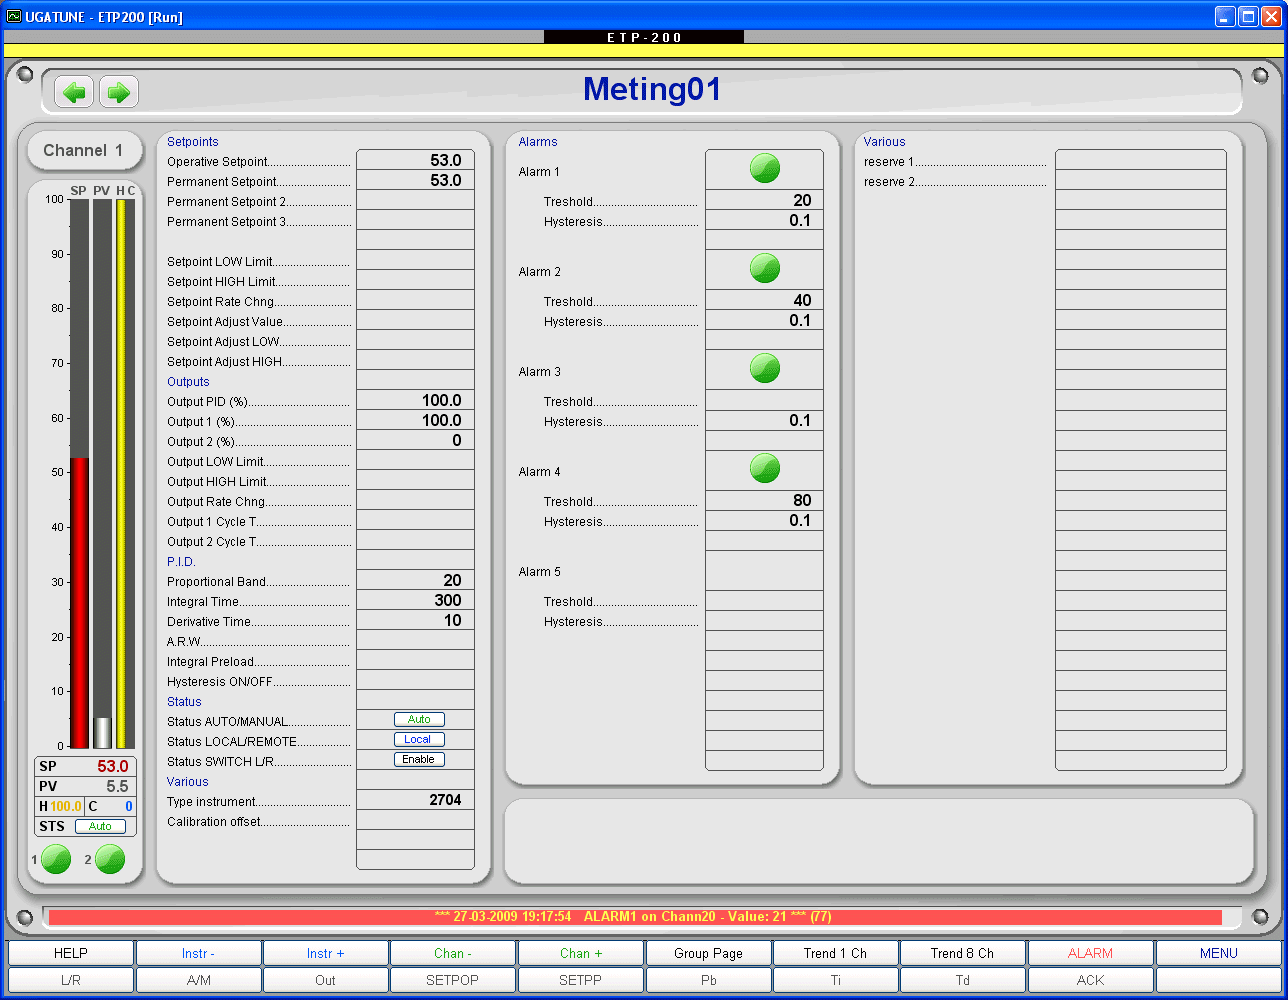This screenshot has height=1000, width=1288.
Task: Open Trend 8 Ch view
Action: pyautogui.click(x=963, y=953)
